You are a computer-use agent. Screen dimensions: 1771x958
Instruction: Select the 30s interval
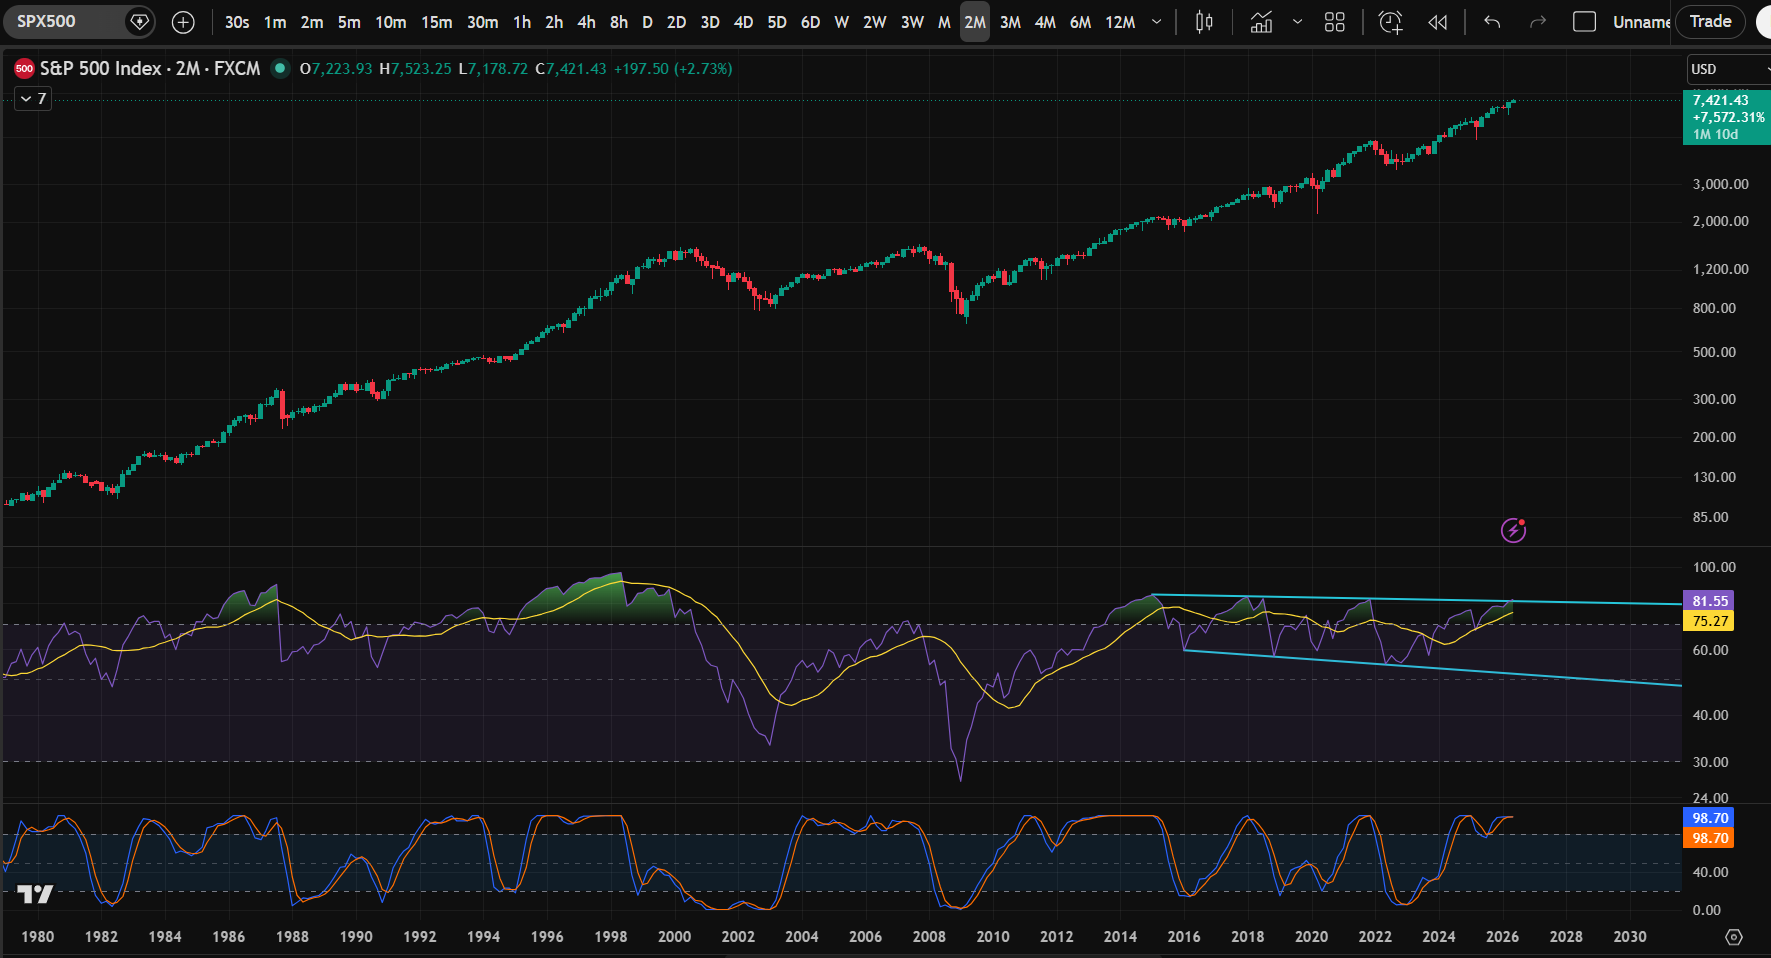237,22
